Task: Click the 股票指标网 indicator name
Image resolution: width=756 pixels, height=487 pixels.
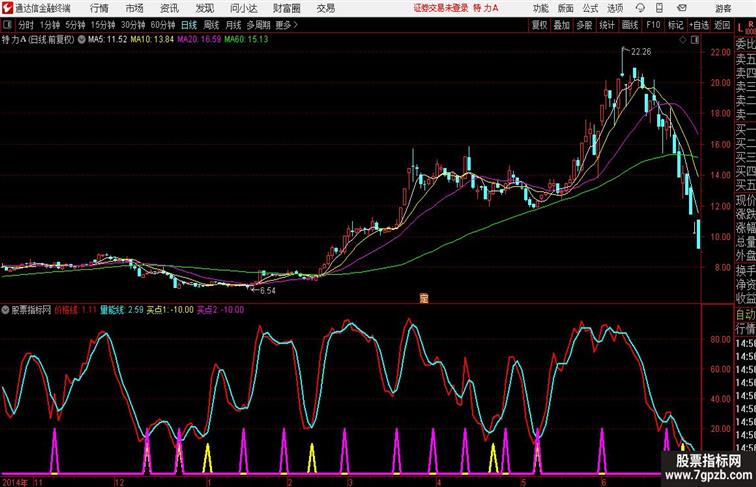Action: coord(31,310)
